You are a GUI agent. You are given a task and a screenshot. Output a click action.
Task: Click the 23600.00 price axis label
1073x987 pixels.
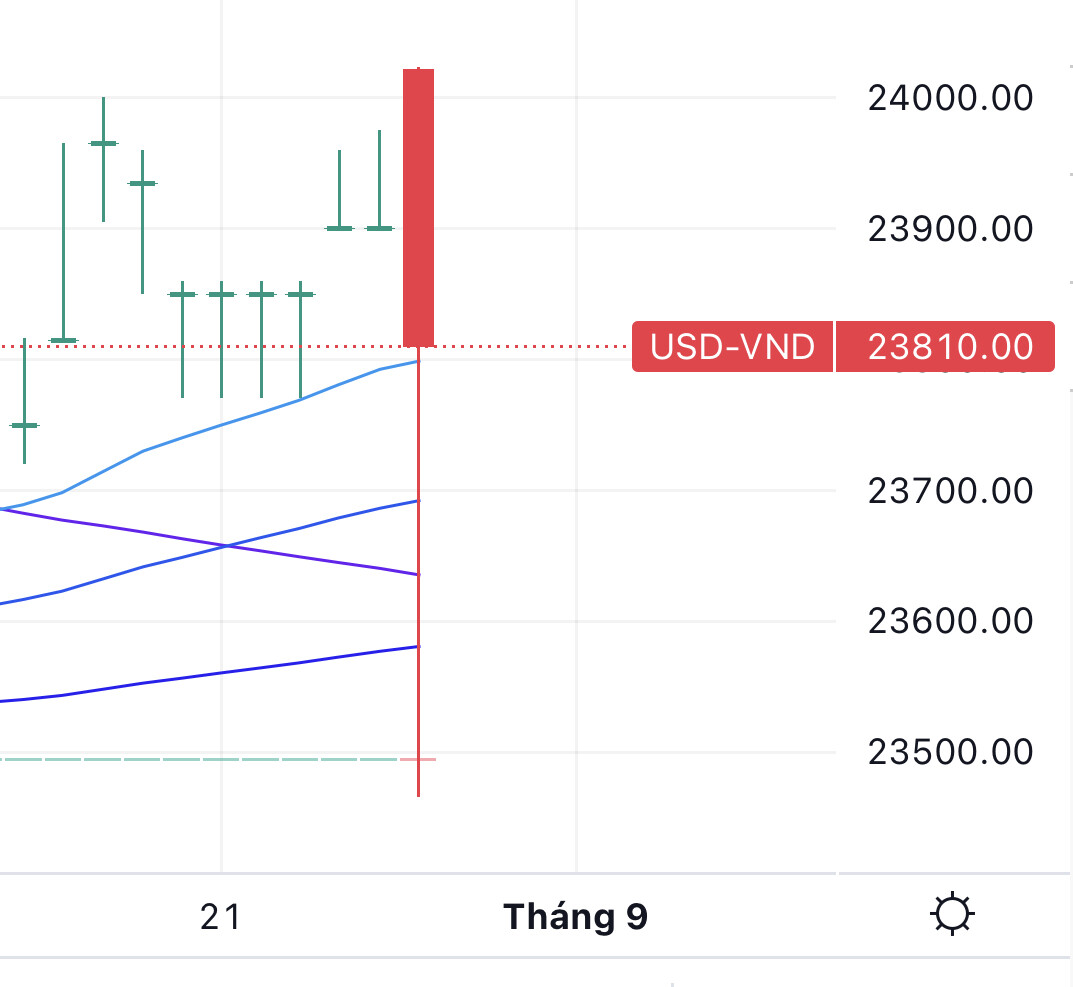(x=950, y=621)
